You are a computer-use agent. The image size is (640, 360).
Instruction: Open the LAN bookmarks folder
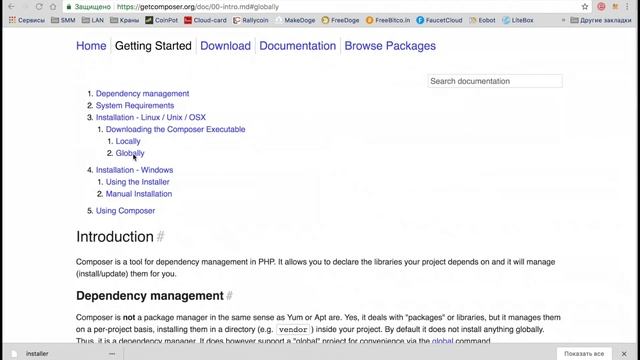tap(93, 20)
